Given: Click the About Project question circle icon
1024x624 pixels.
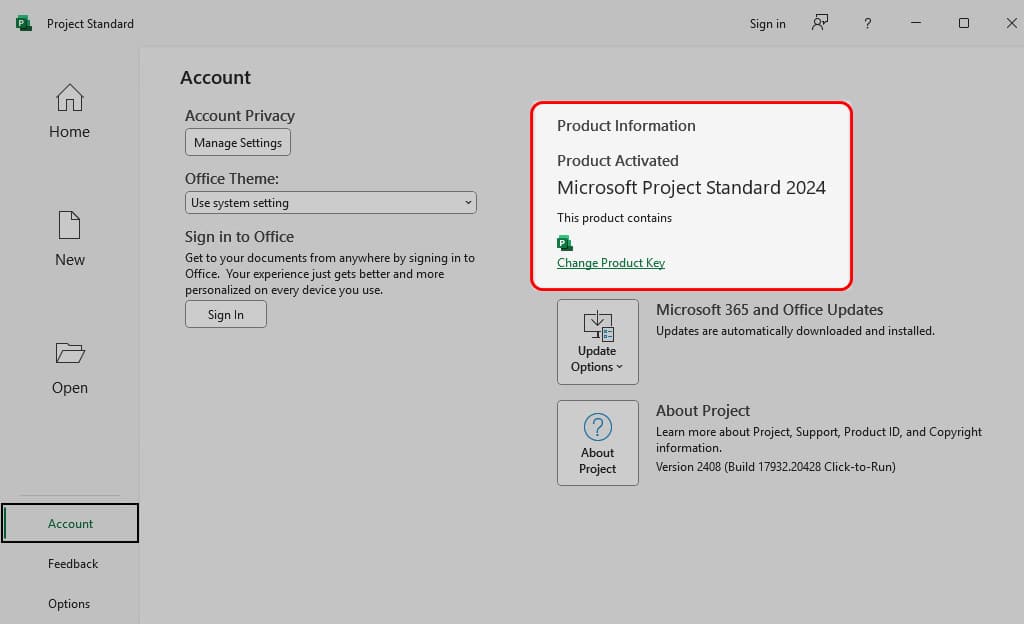Looking at the screenshot, I should (x=598, y=427).
